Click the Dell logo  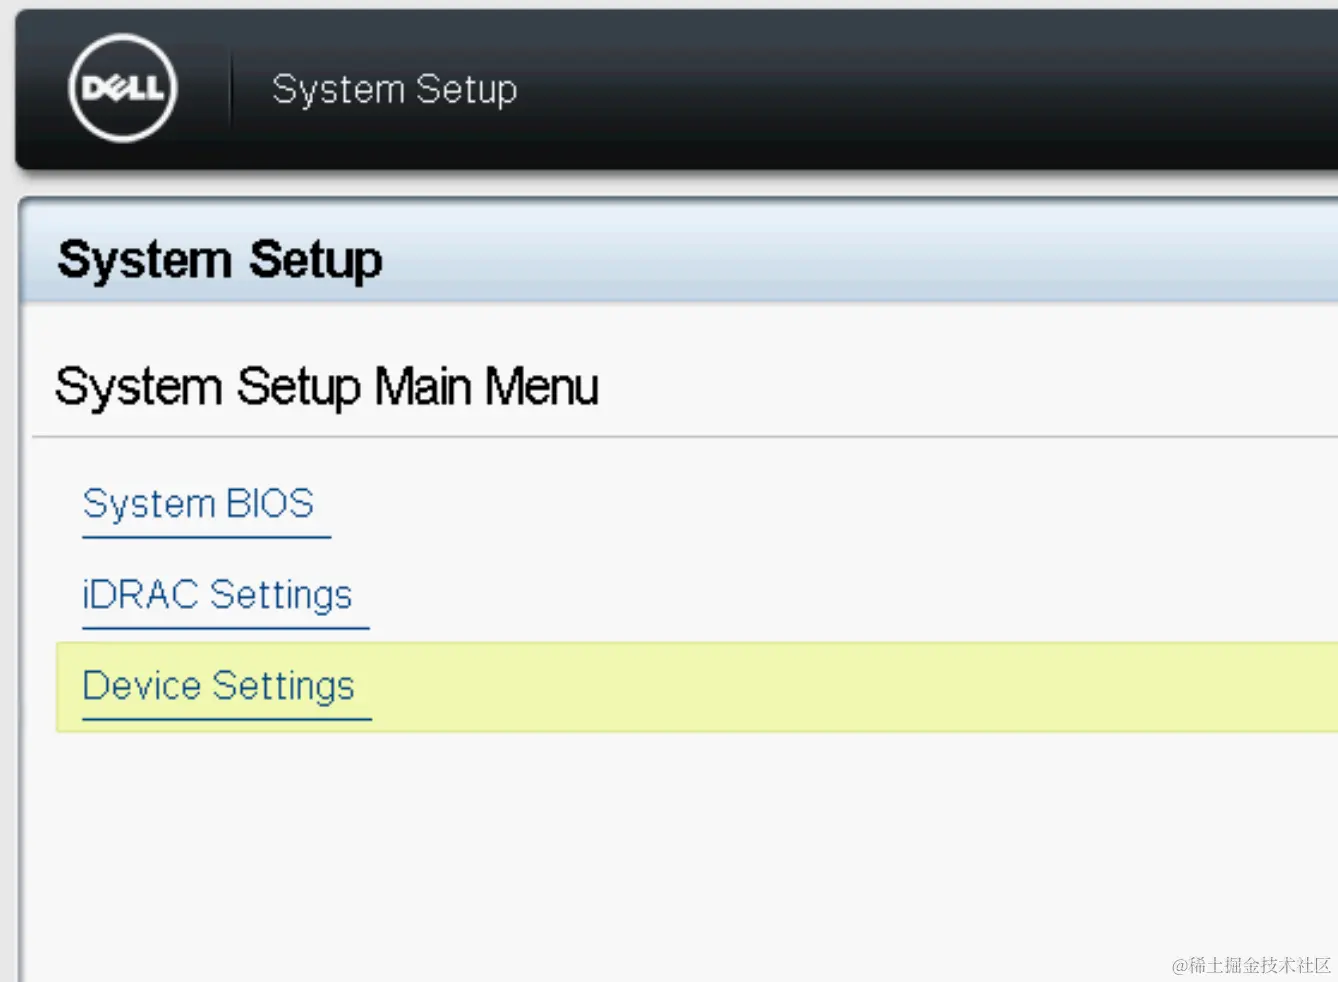click(x=122, y=88)
